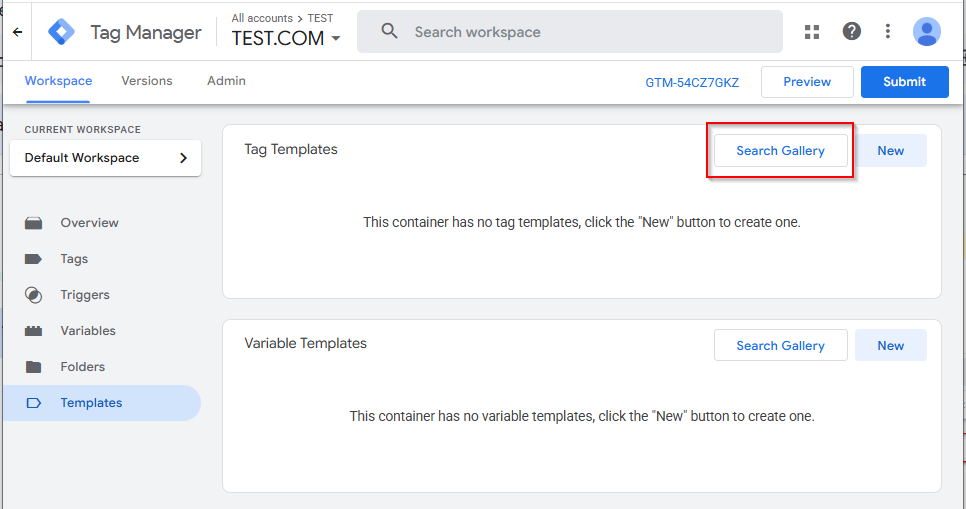The image size is (966, 509).
Task: Click New button for Variable Templates
Action: (890, 345)
